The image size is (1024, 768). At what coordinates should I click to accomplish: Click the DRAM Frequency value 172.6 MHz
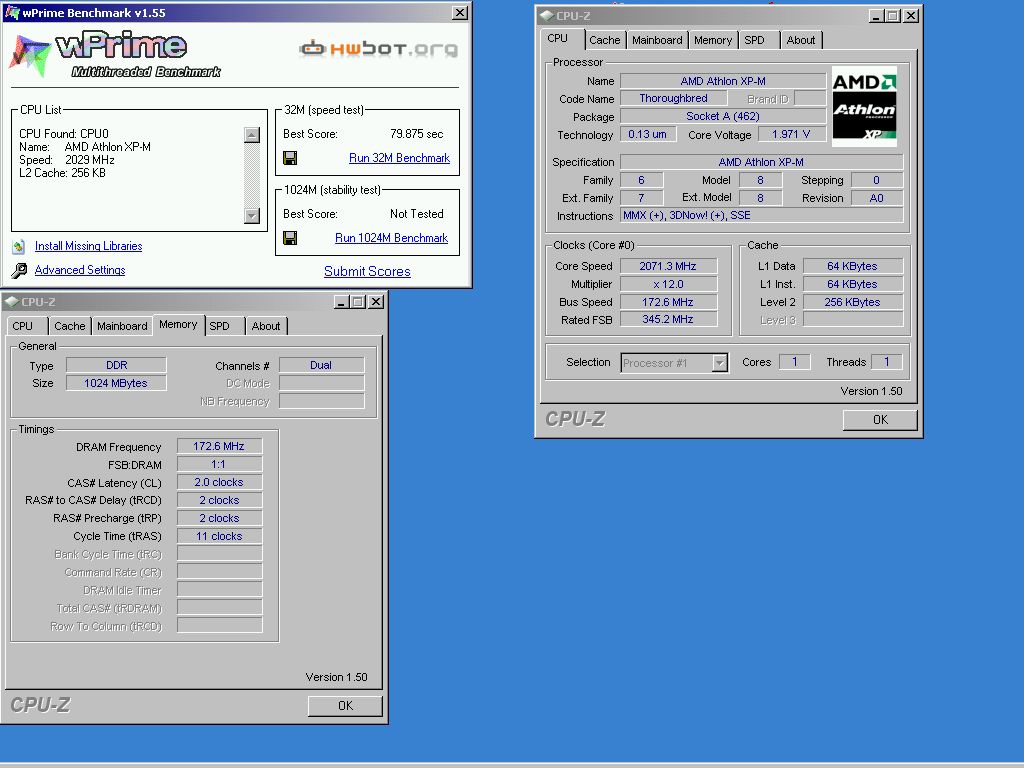coord(219,447)
